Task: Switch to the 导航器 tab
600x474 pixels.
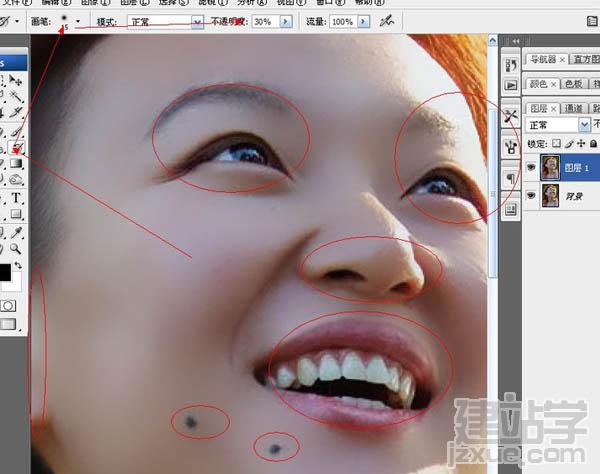Action: click(543, 59)
